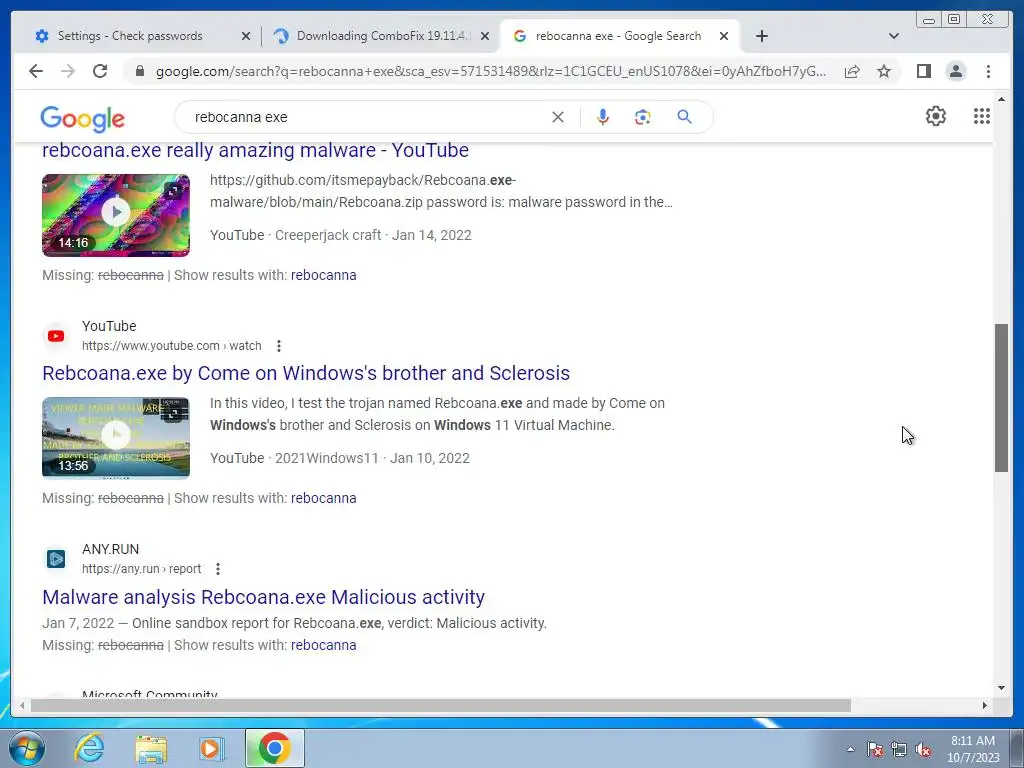This screenshot has width=1024, height=768.
Task: Open Chrome side panel
Action: pos(923,71)
